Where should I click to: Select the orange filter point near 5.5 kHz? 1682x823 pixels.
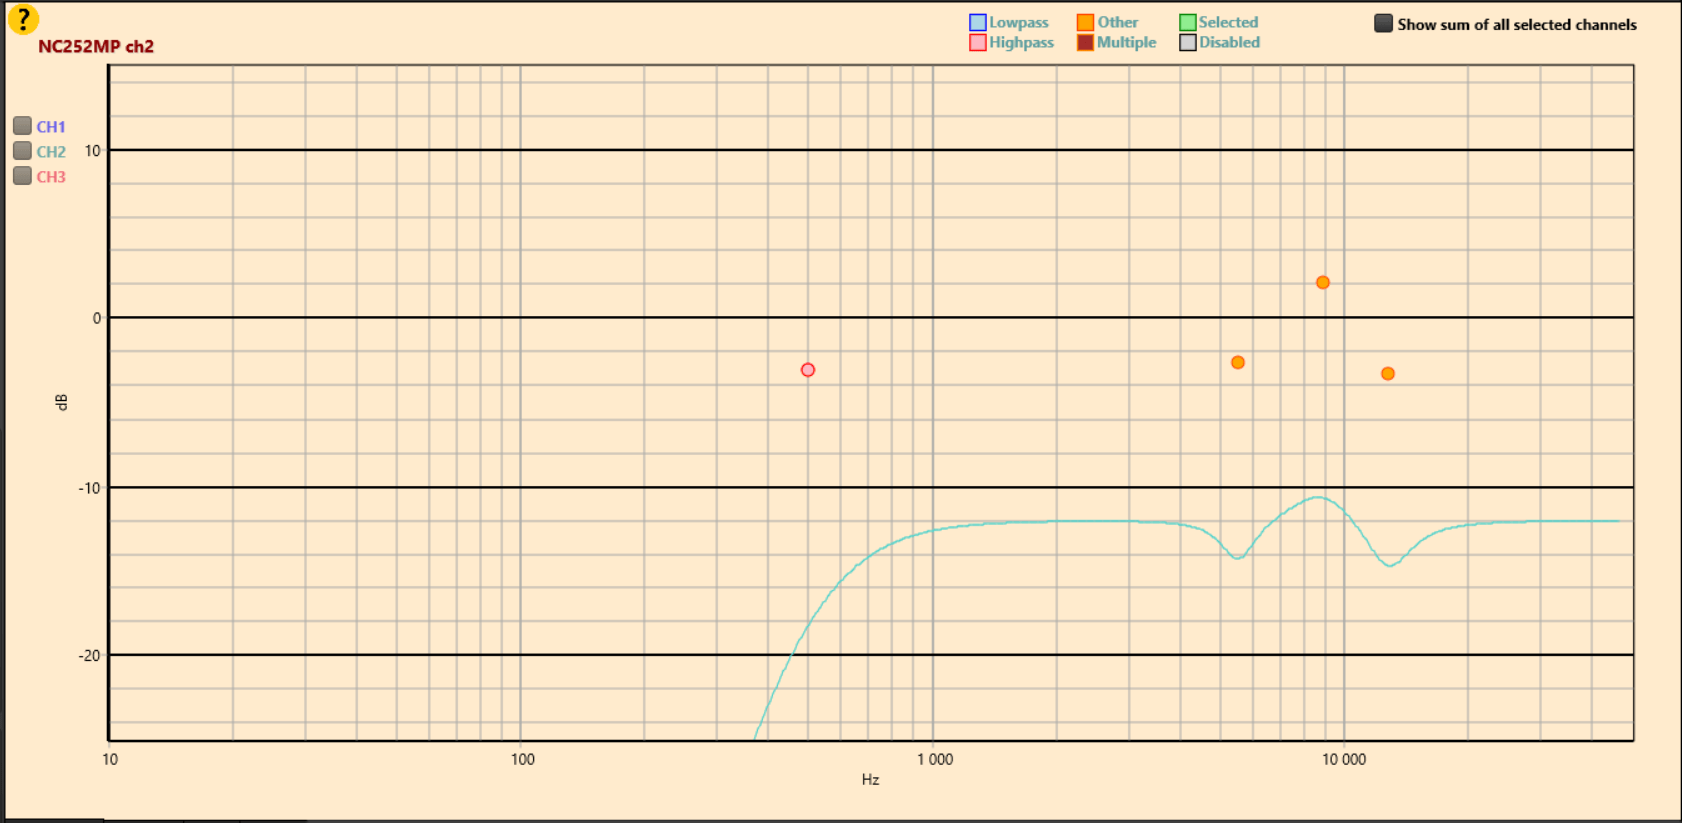(1238, 363)
